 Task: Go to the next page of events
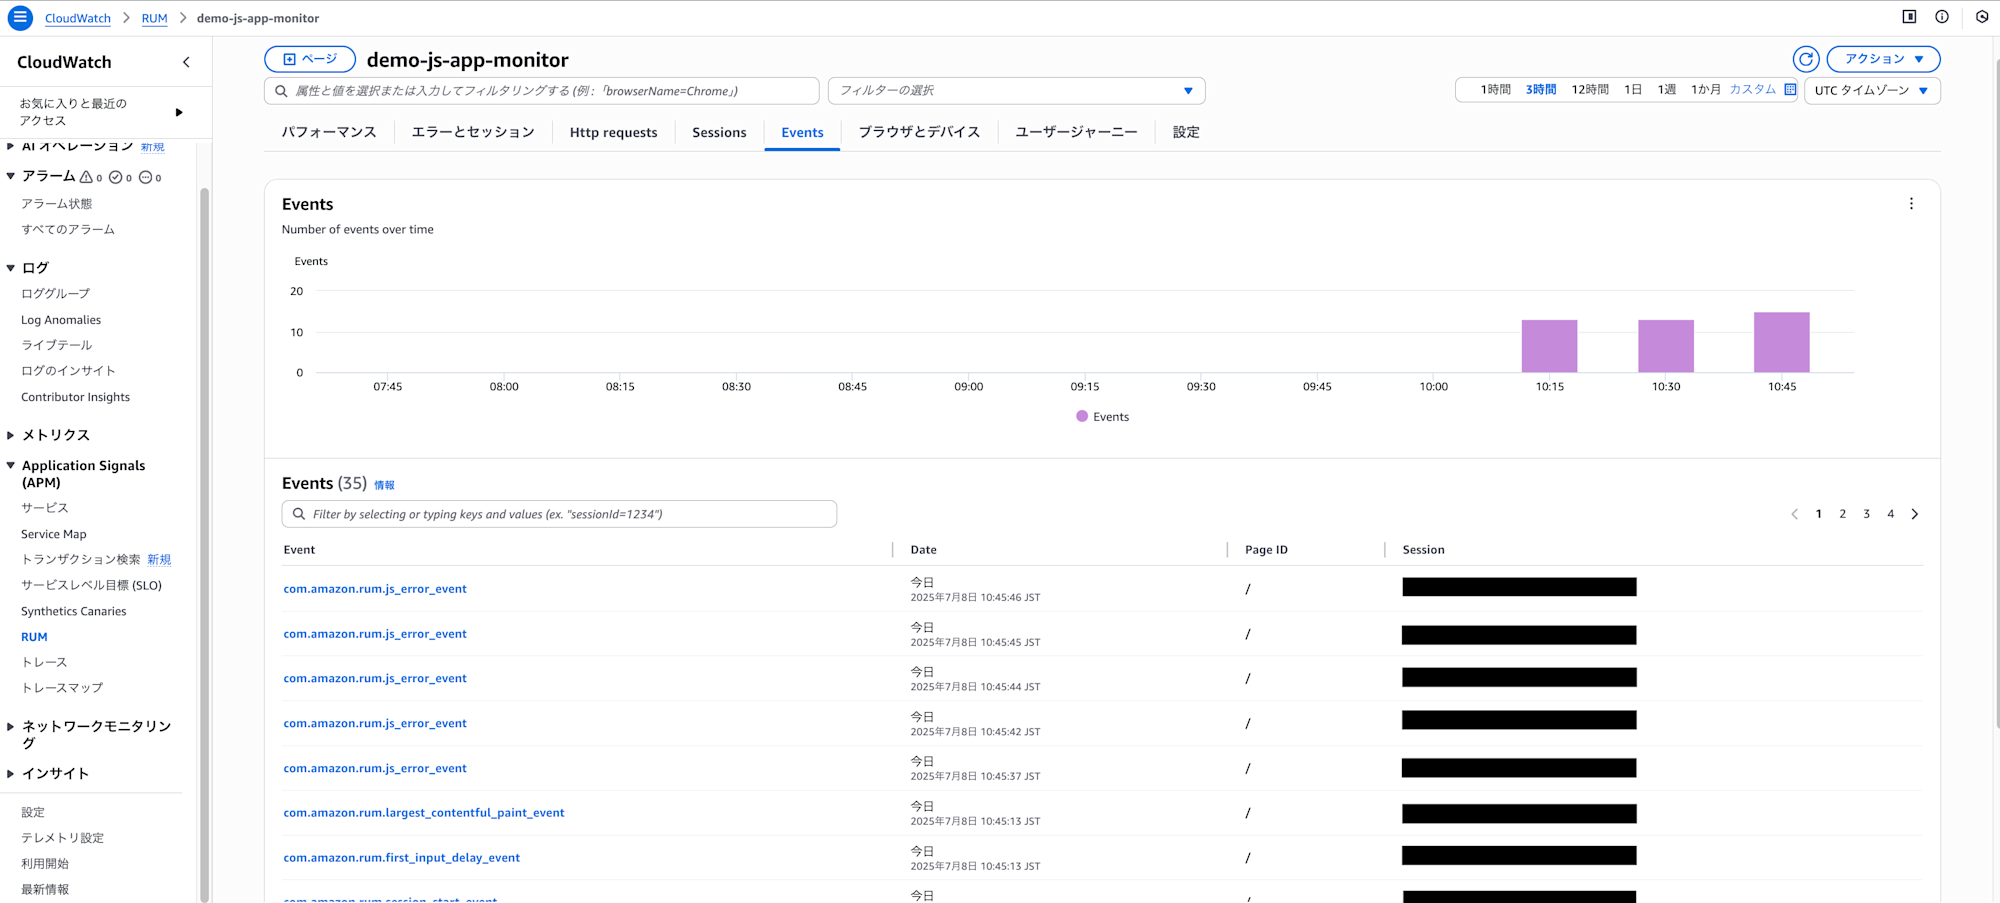[1915, 514]
